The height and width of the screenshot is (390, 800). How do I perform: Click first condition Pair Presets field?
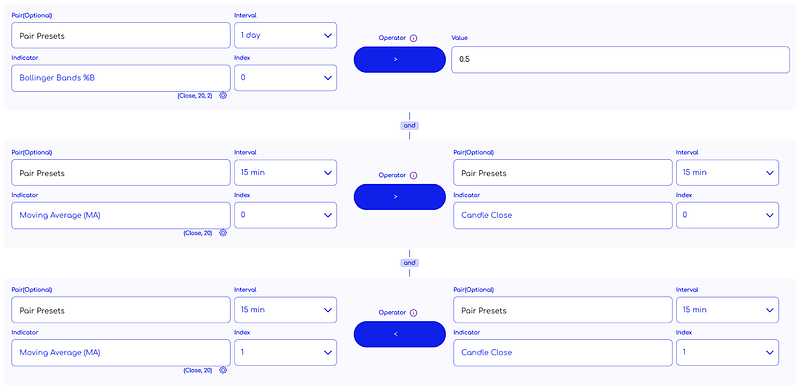[x=121, y=36]
